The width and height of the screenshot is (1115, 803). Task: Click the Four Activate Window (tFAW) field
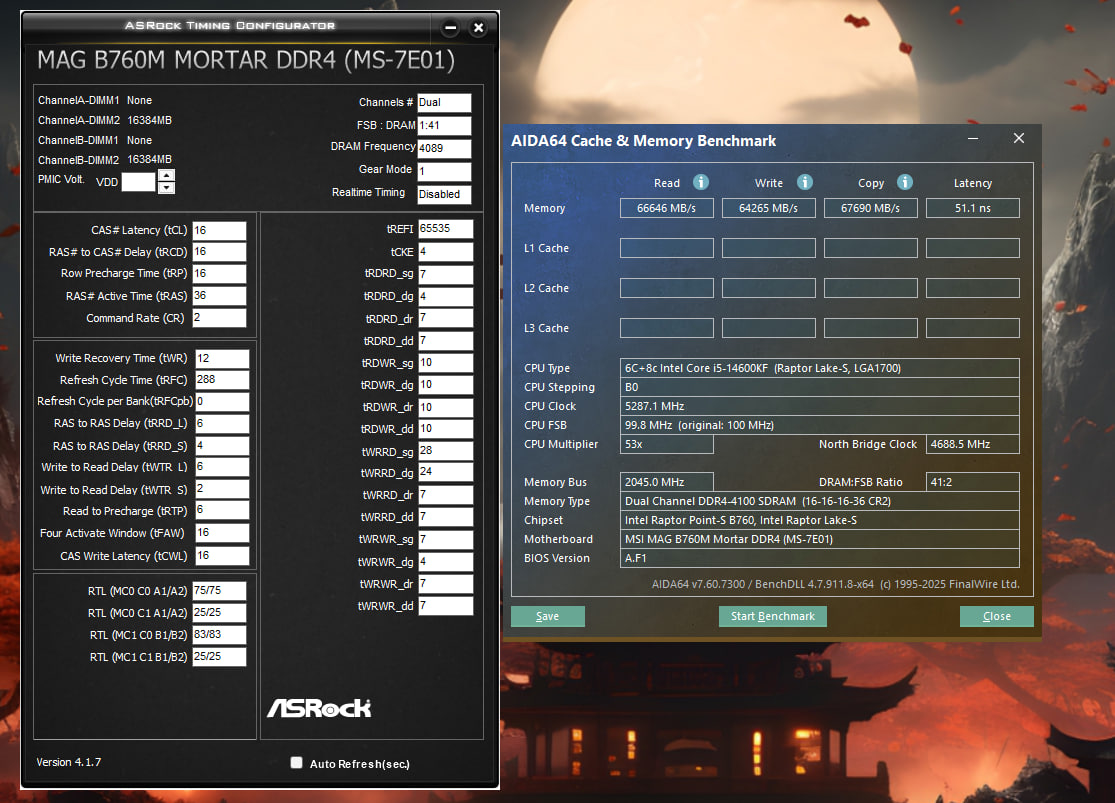click(x=222, y=533)
